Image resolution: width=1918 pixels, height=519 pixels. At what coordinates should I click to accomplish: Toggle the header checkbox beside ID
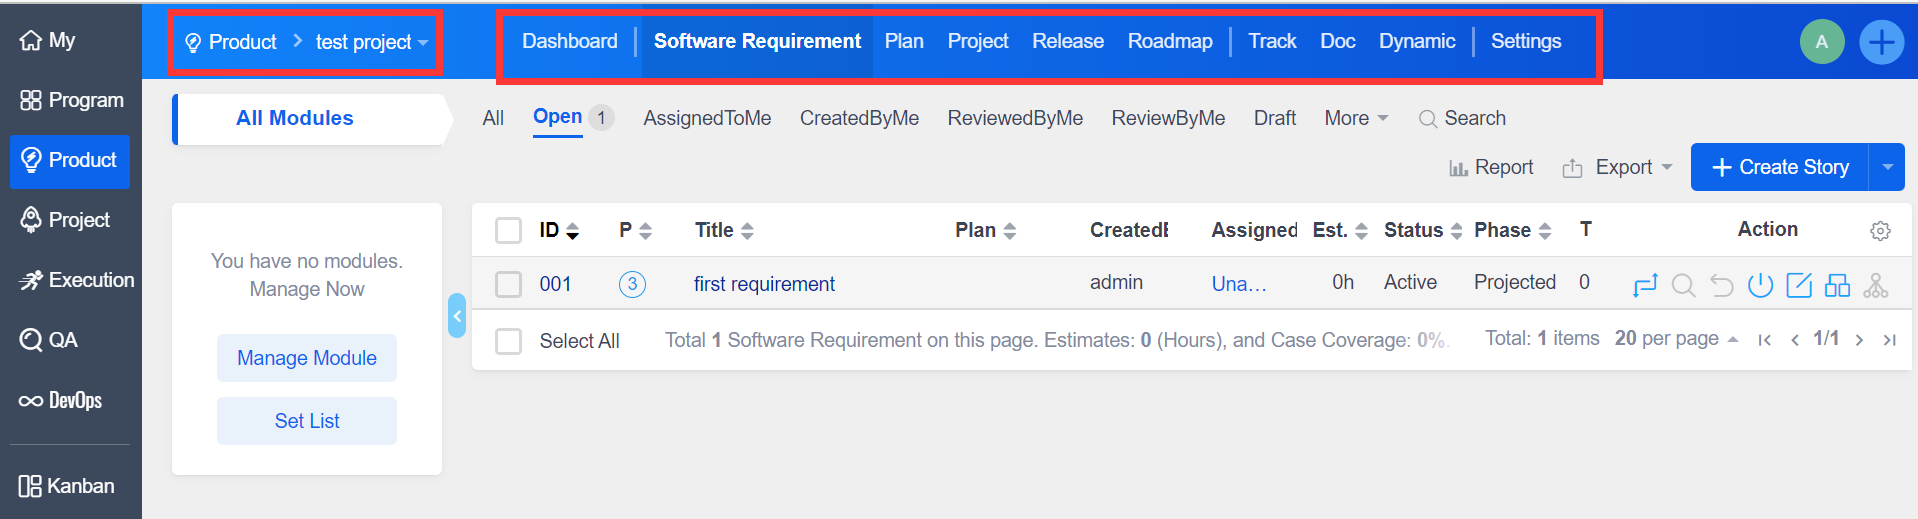(509, 231)
